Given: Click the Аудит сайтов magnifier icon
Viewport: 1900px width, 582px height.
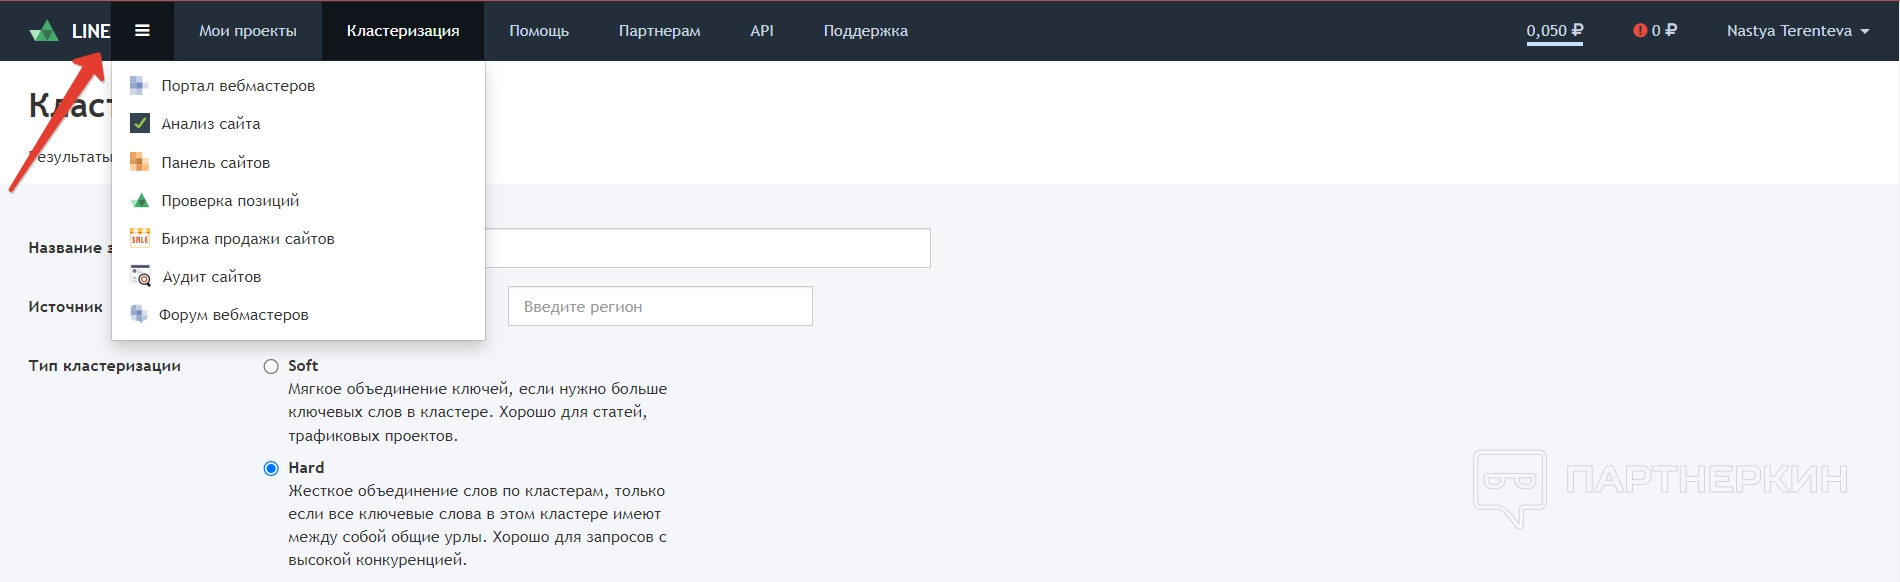Looking at the screenshot, I should pos(141,277).
